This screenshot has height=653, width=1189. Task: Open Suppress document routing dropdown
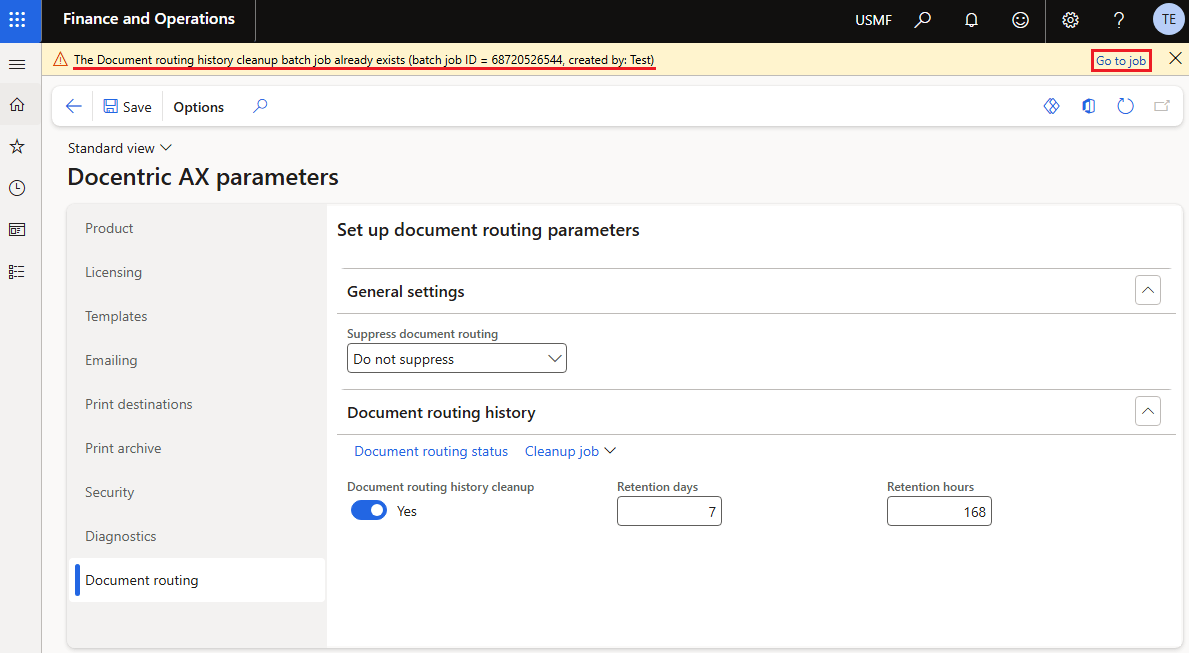pos(456,359)
